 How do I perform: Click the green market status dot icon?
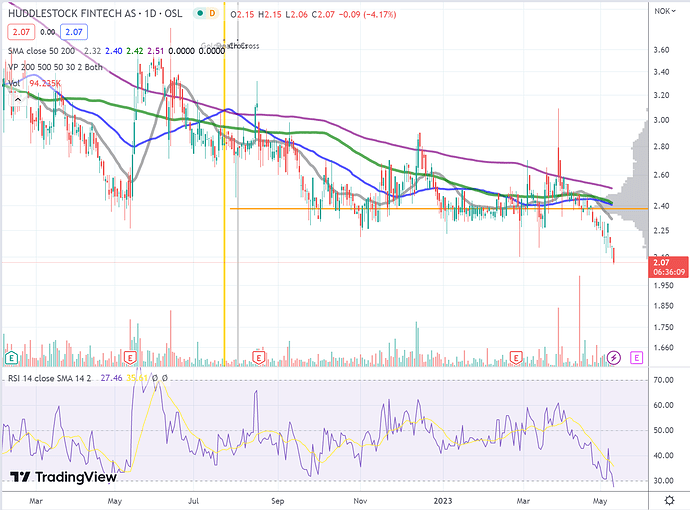pyautogui.click(x=200, y=14)
